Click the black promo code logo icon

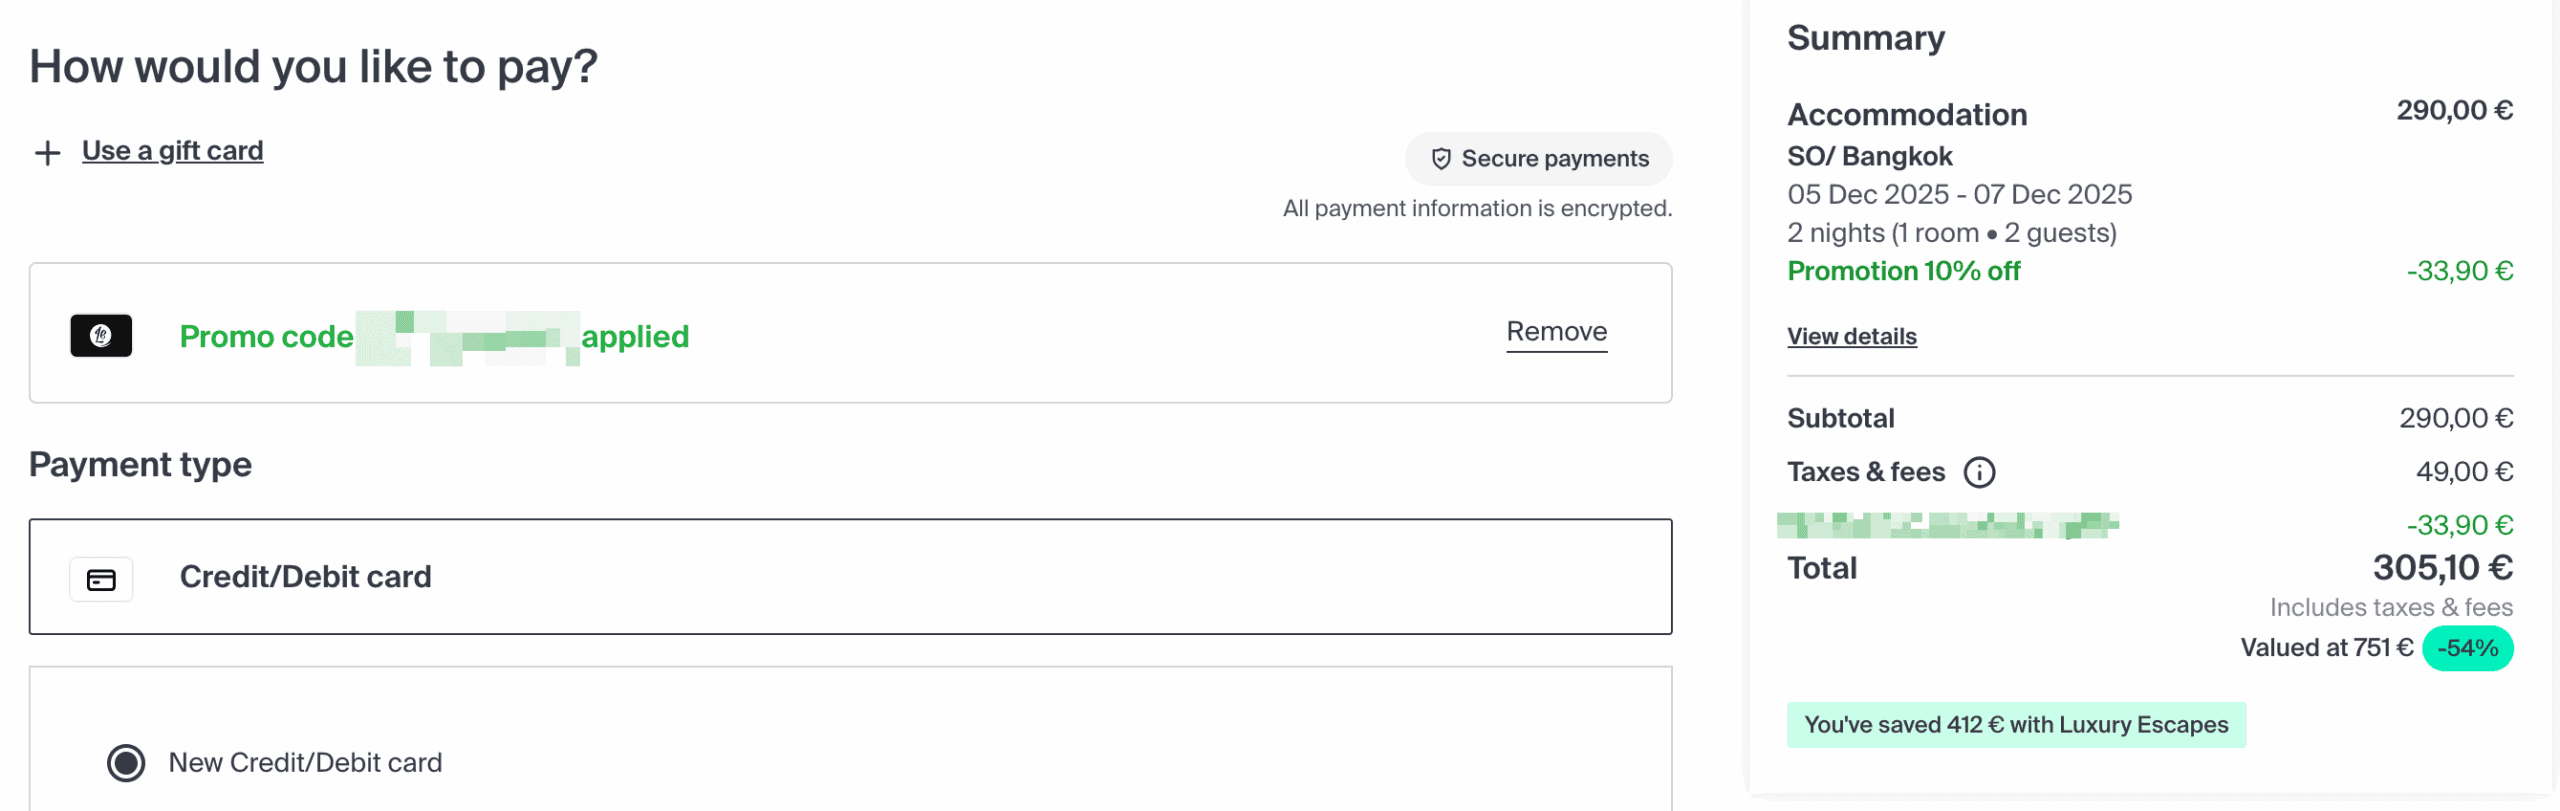point(101,336)
